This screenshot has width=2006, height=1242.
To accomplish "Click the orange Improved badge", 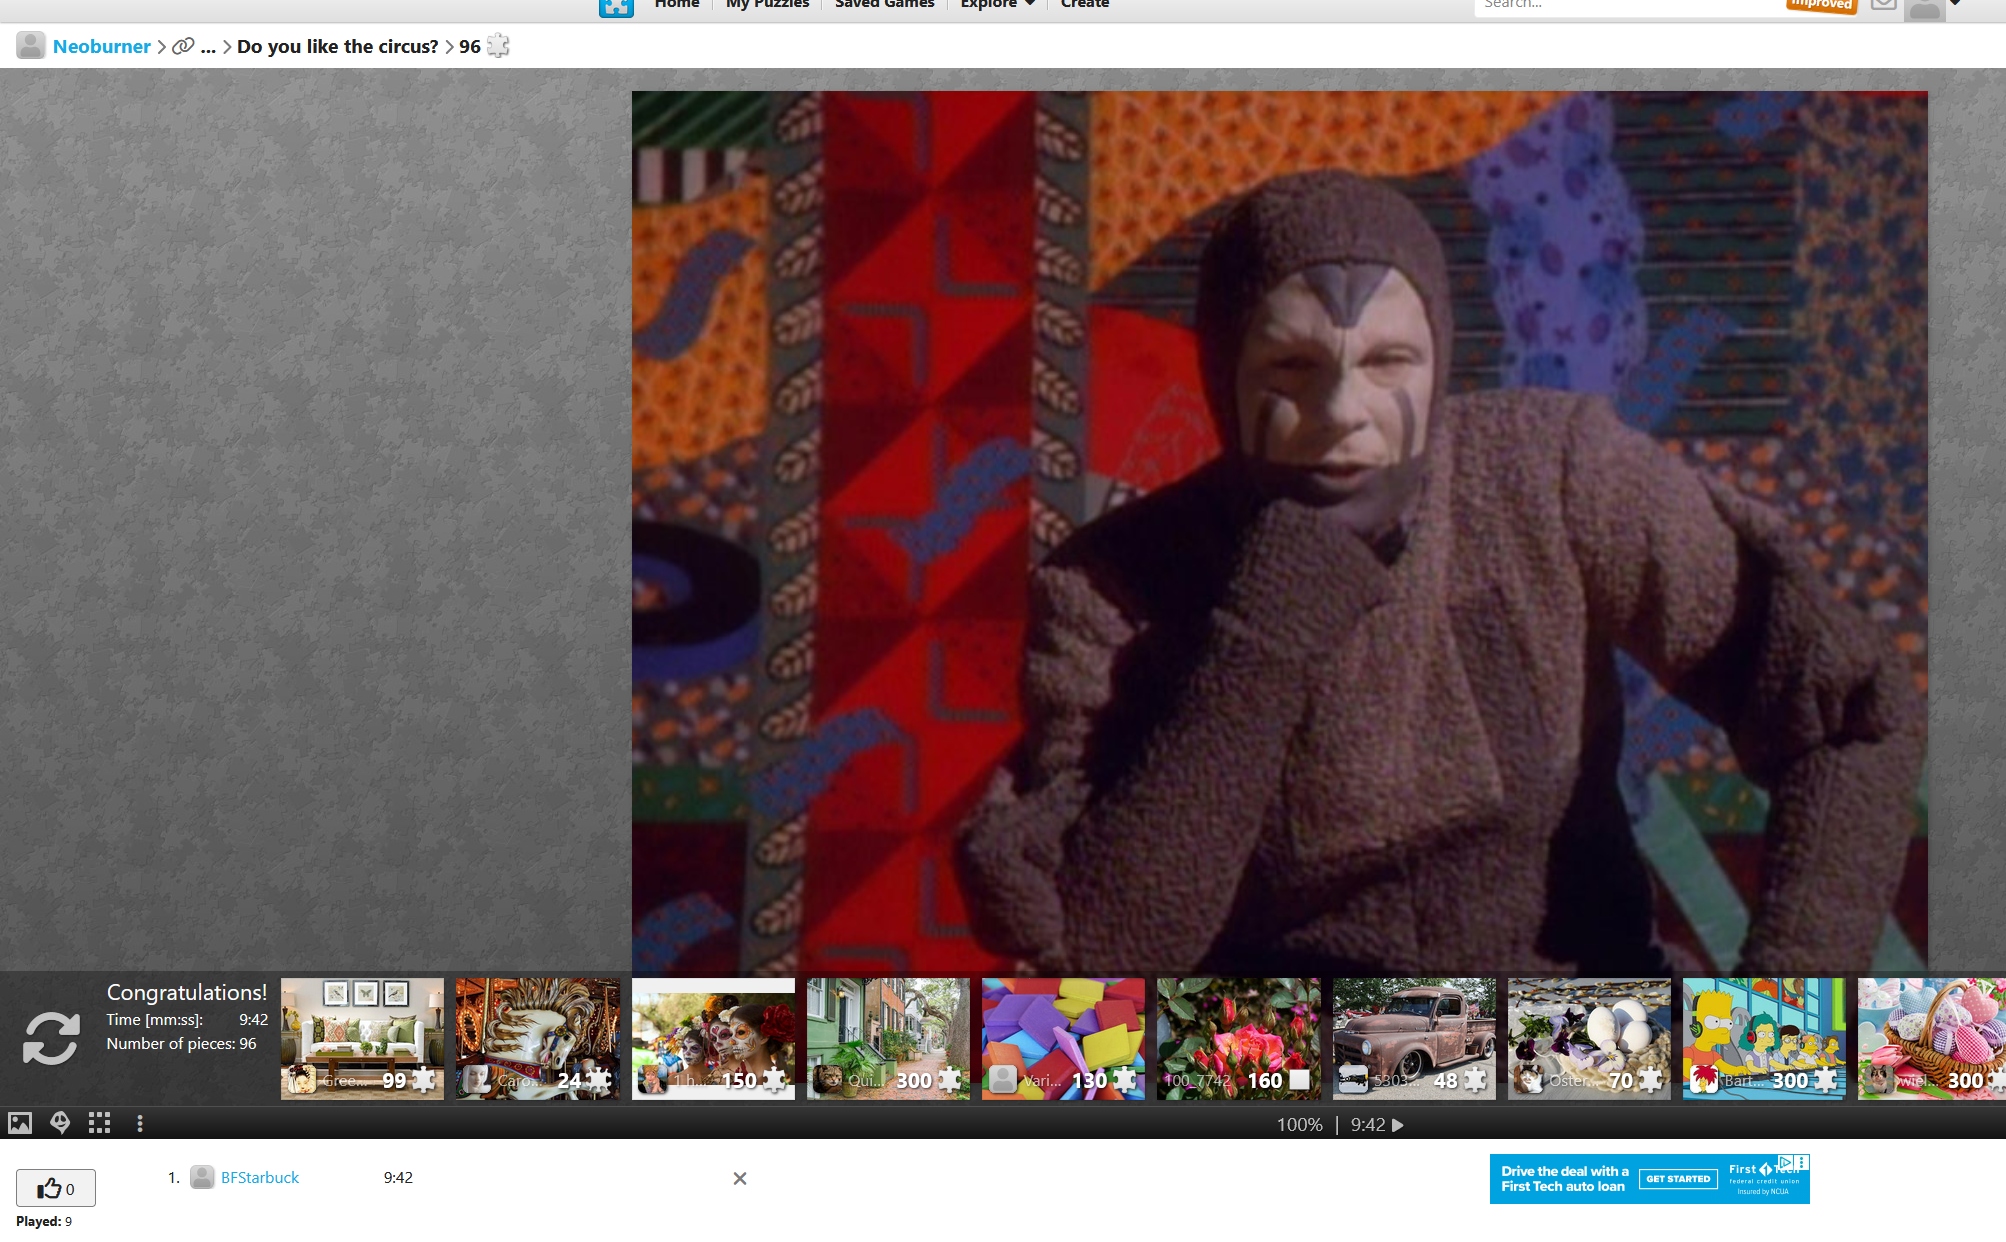I will [x=1822, y=5].
